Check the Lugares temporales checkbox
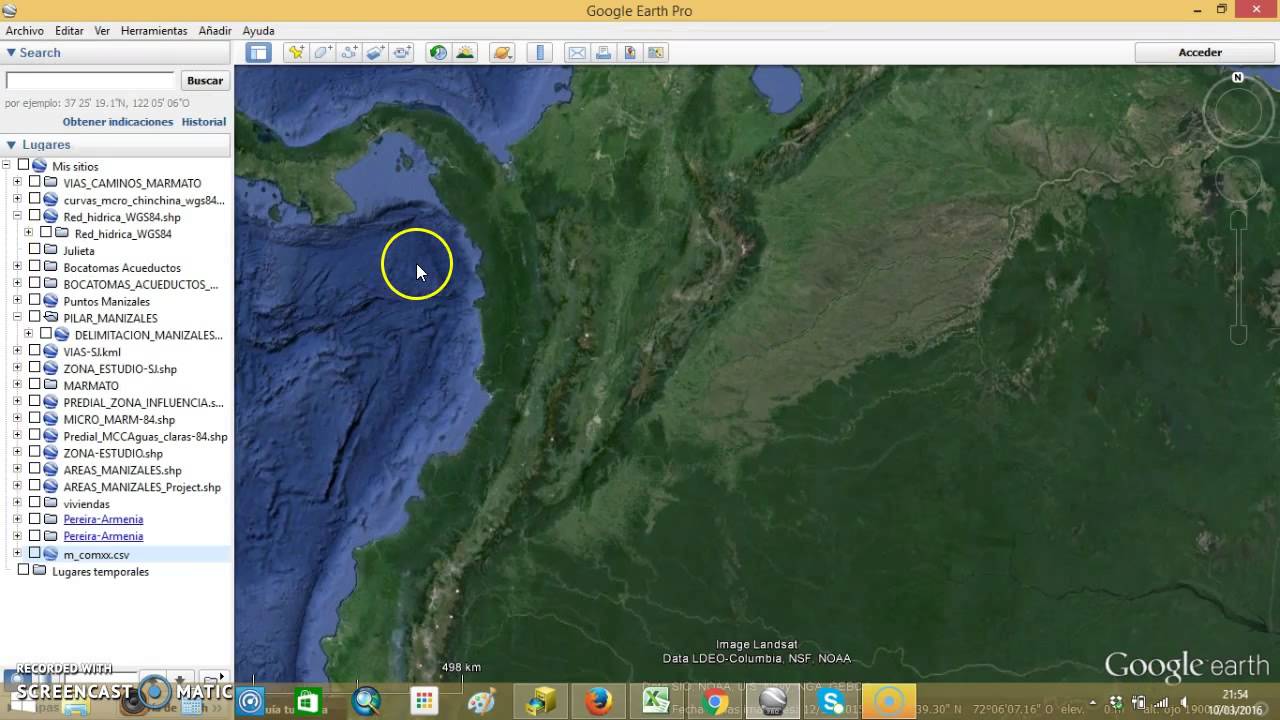The image size is (1280, 720). [x=24, y=570]
